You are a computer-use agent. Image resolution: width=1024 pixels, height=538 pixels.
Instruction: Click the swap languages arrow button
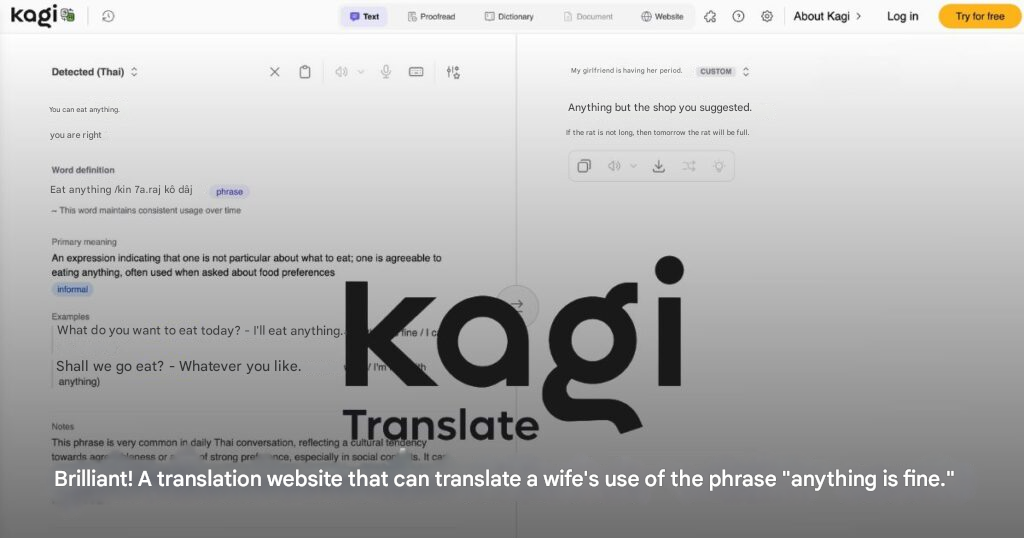tap(517, 305)
